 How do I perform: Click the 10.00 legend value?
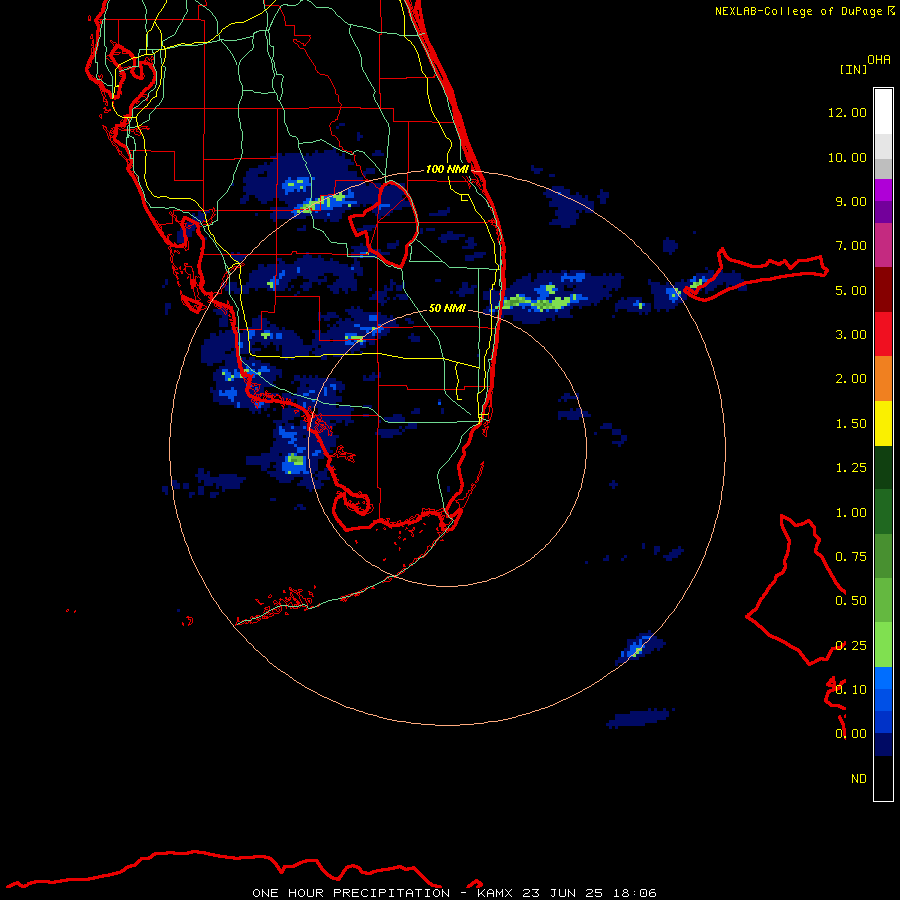click(x=847, y=157)
